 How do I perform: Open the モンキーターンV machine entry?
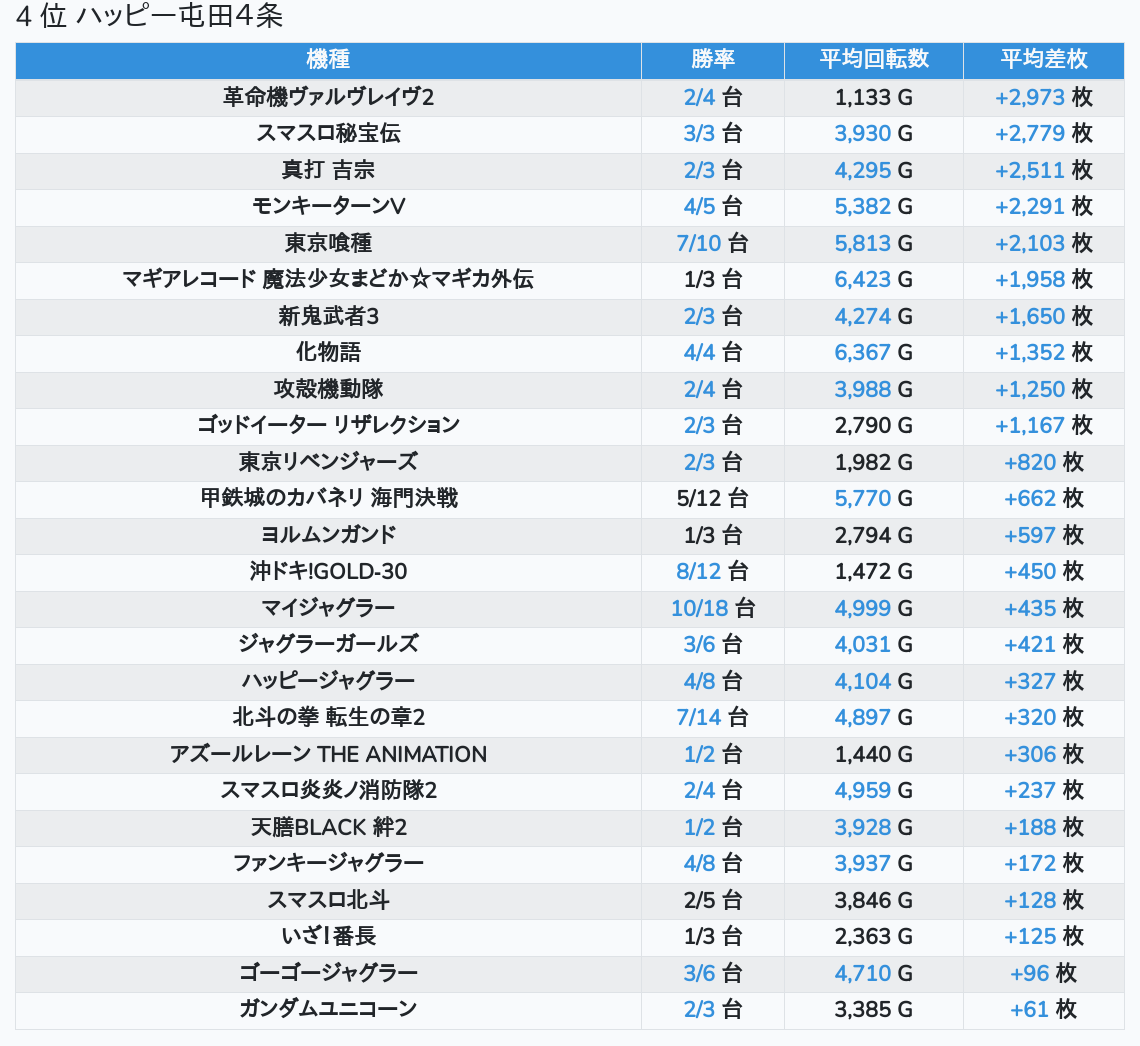tap(328, 206)
